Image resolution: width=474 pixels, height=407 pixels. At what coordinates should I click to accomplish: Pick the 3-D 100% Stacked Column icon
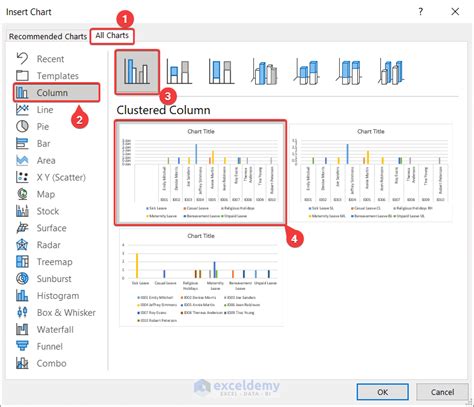349,72
